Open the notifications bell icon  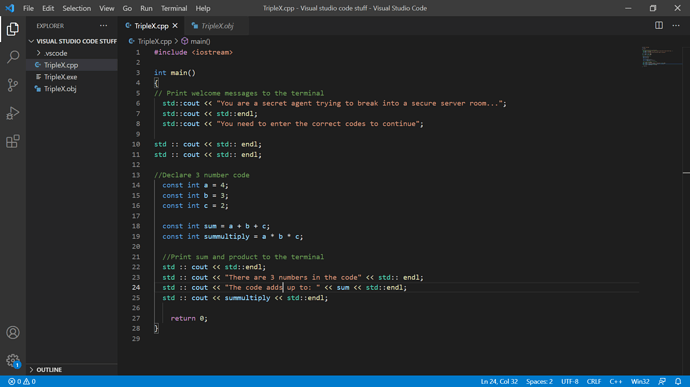[678, 381]
